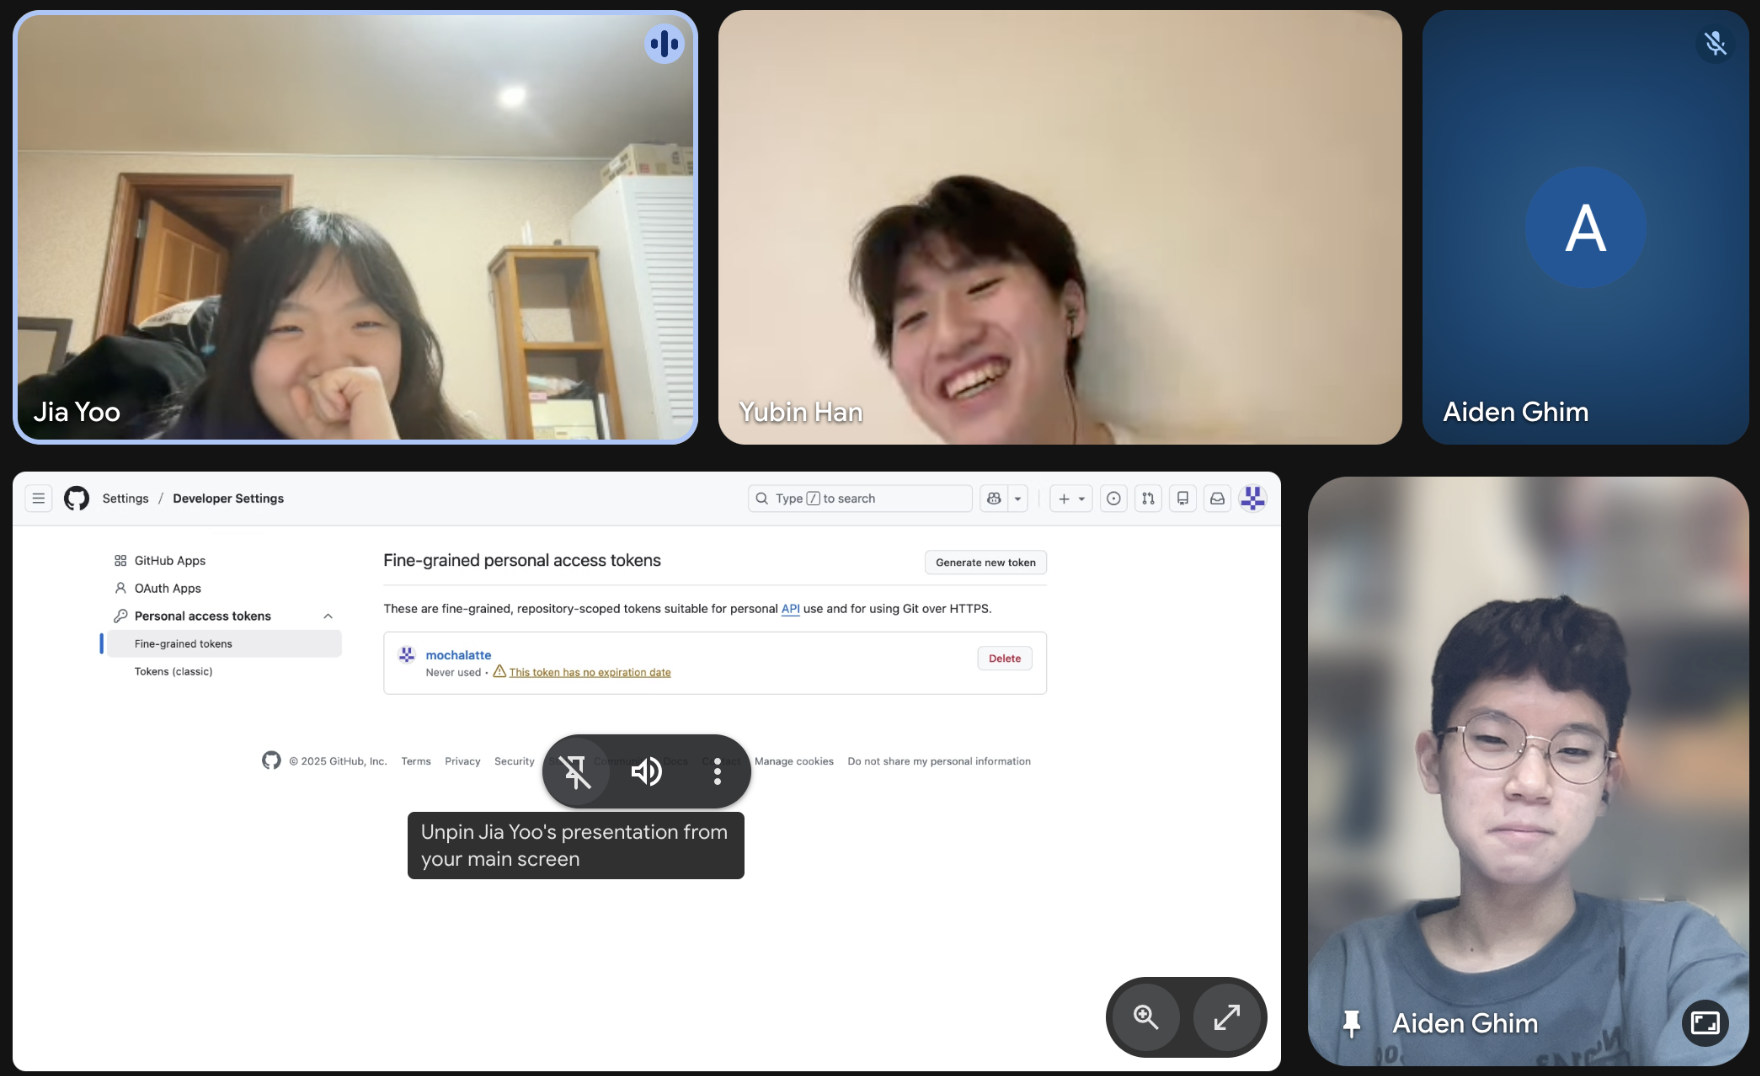Click the Generate new token button

(x=985, y=562)
